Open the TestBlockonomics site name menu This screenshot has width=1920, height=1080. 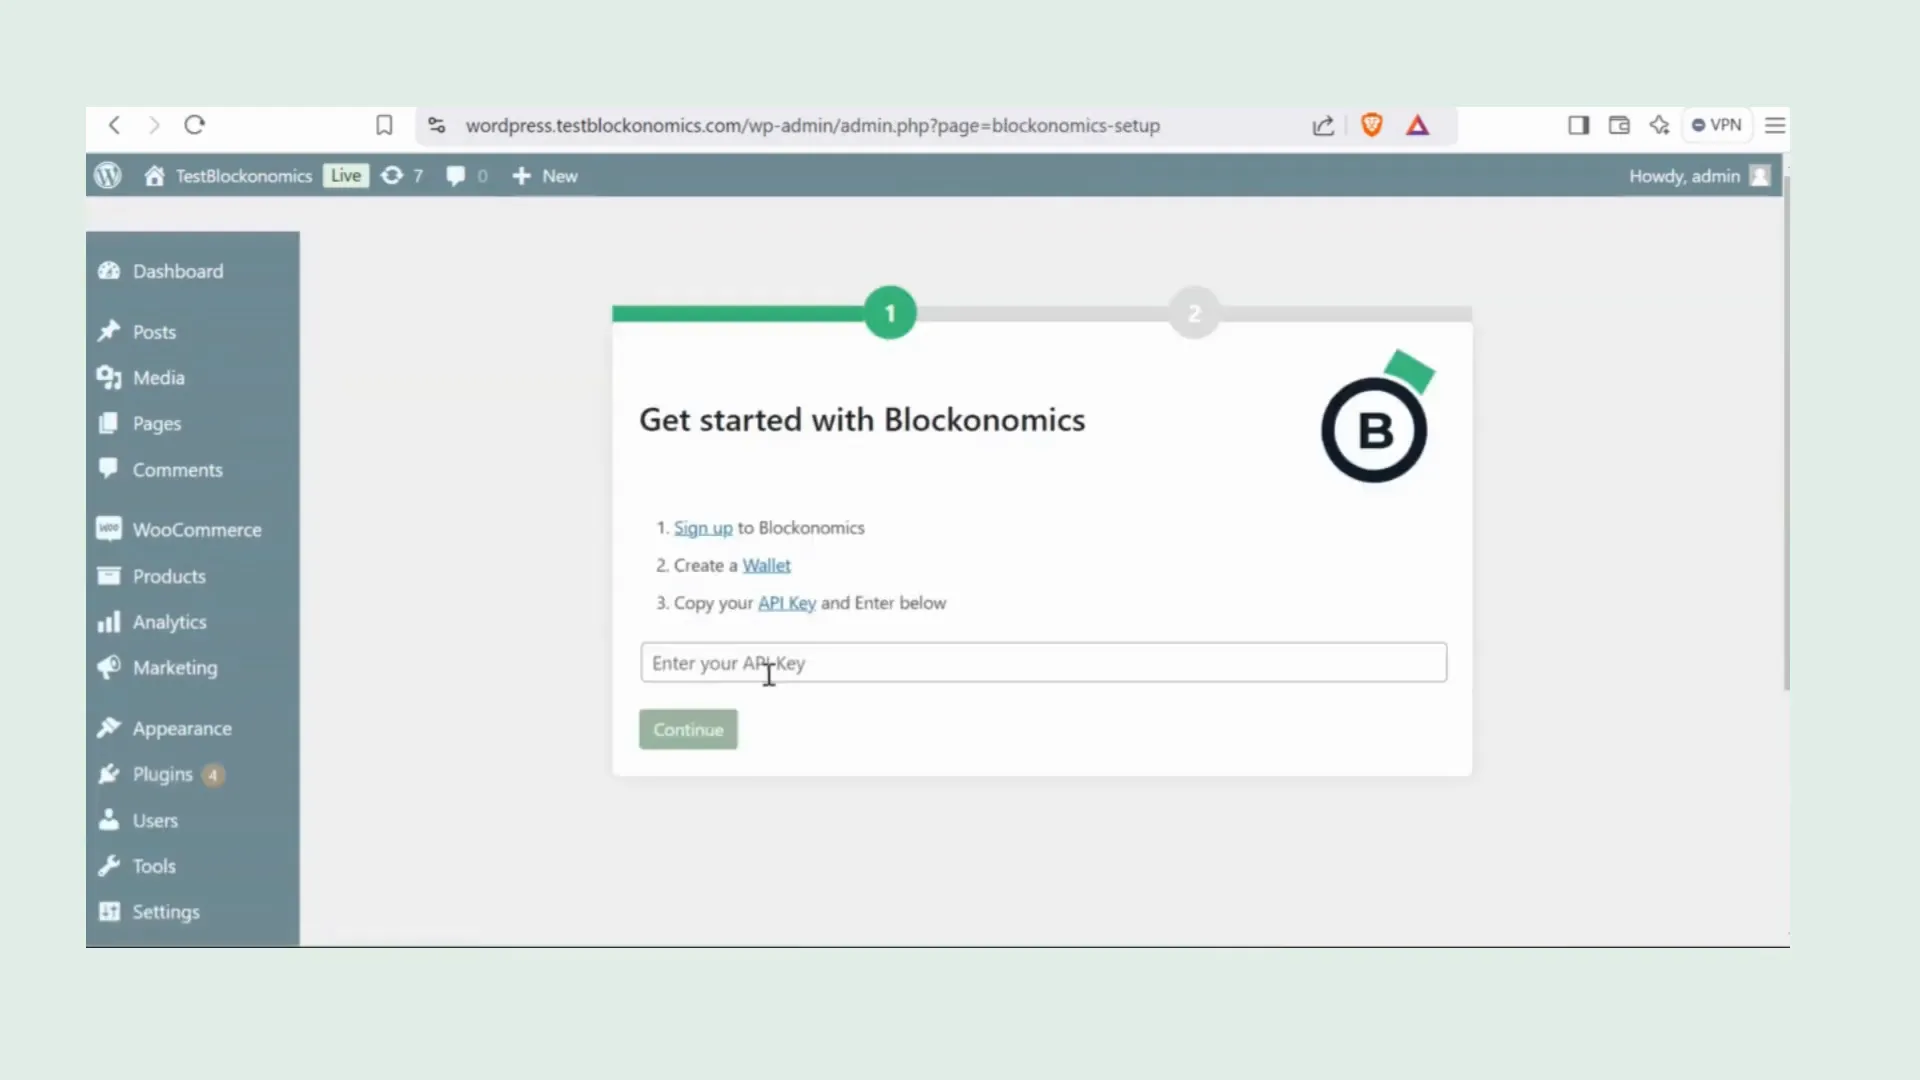pyautogui.click(x=244, y=176)
